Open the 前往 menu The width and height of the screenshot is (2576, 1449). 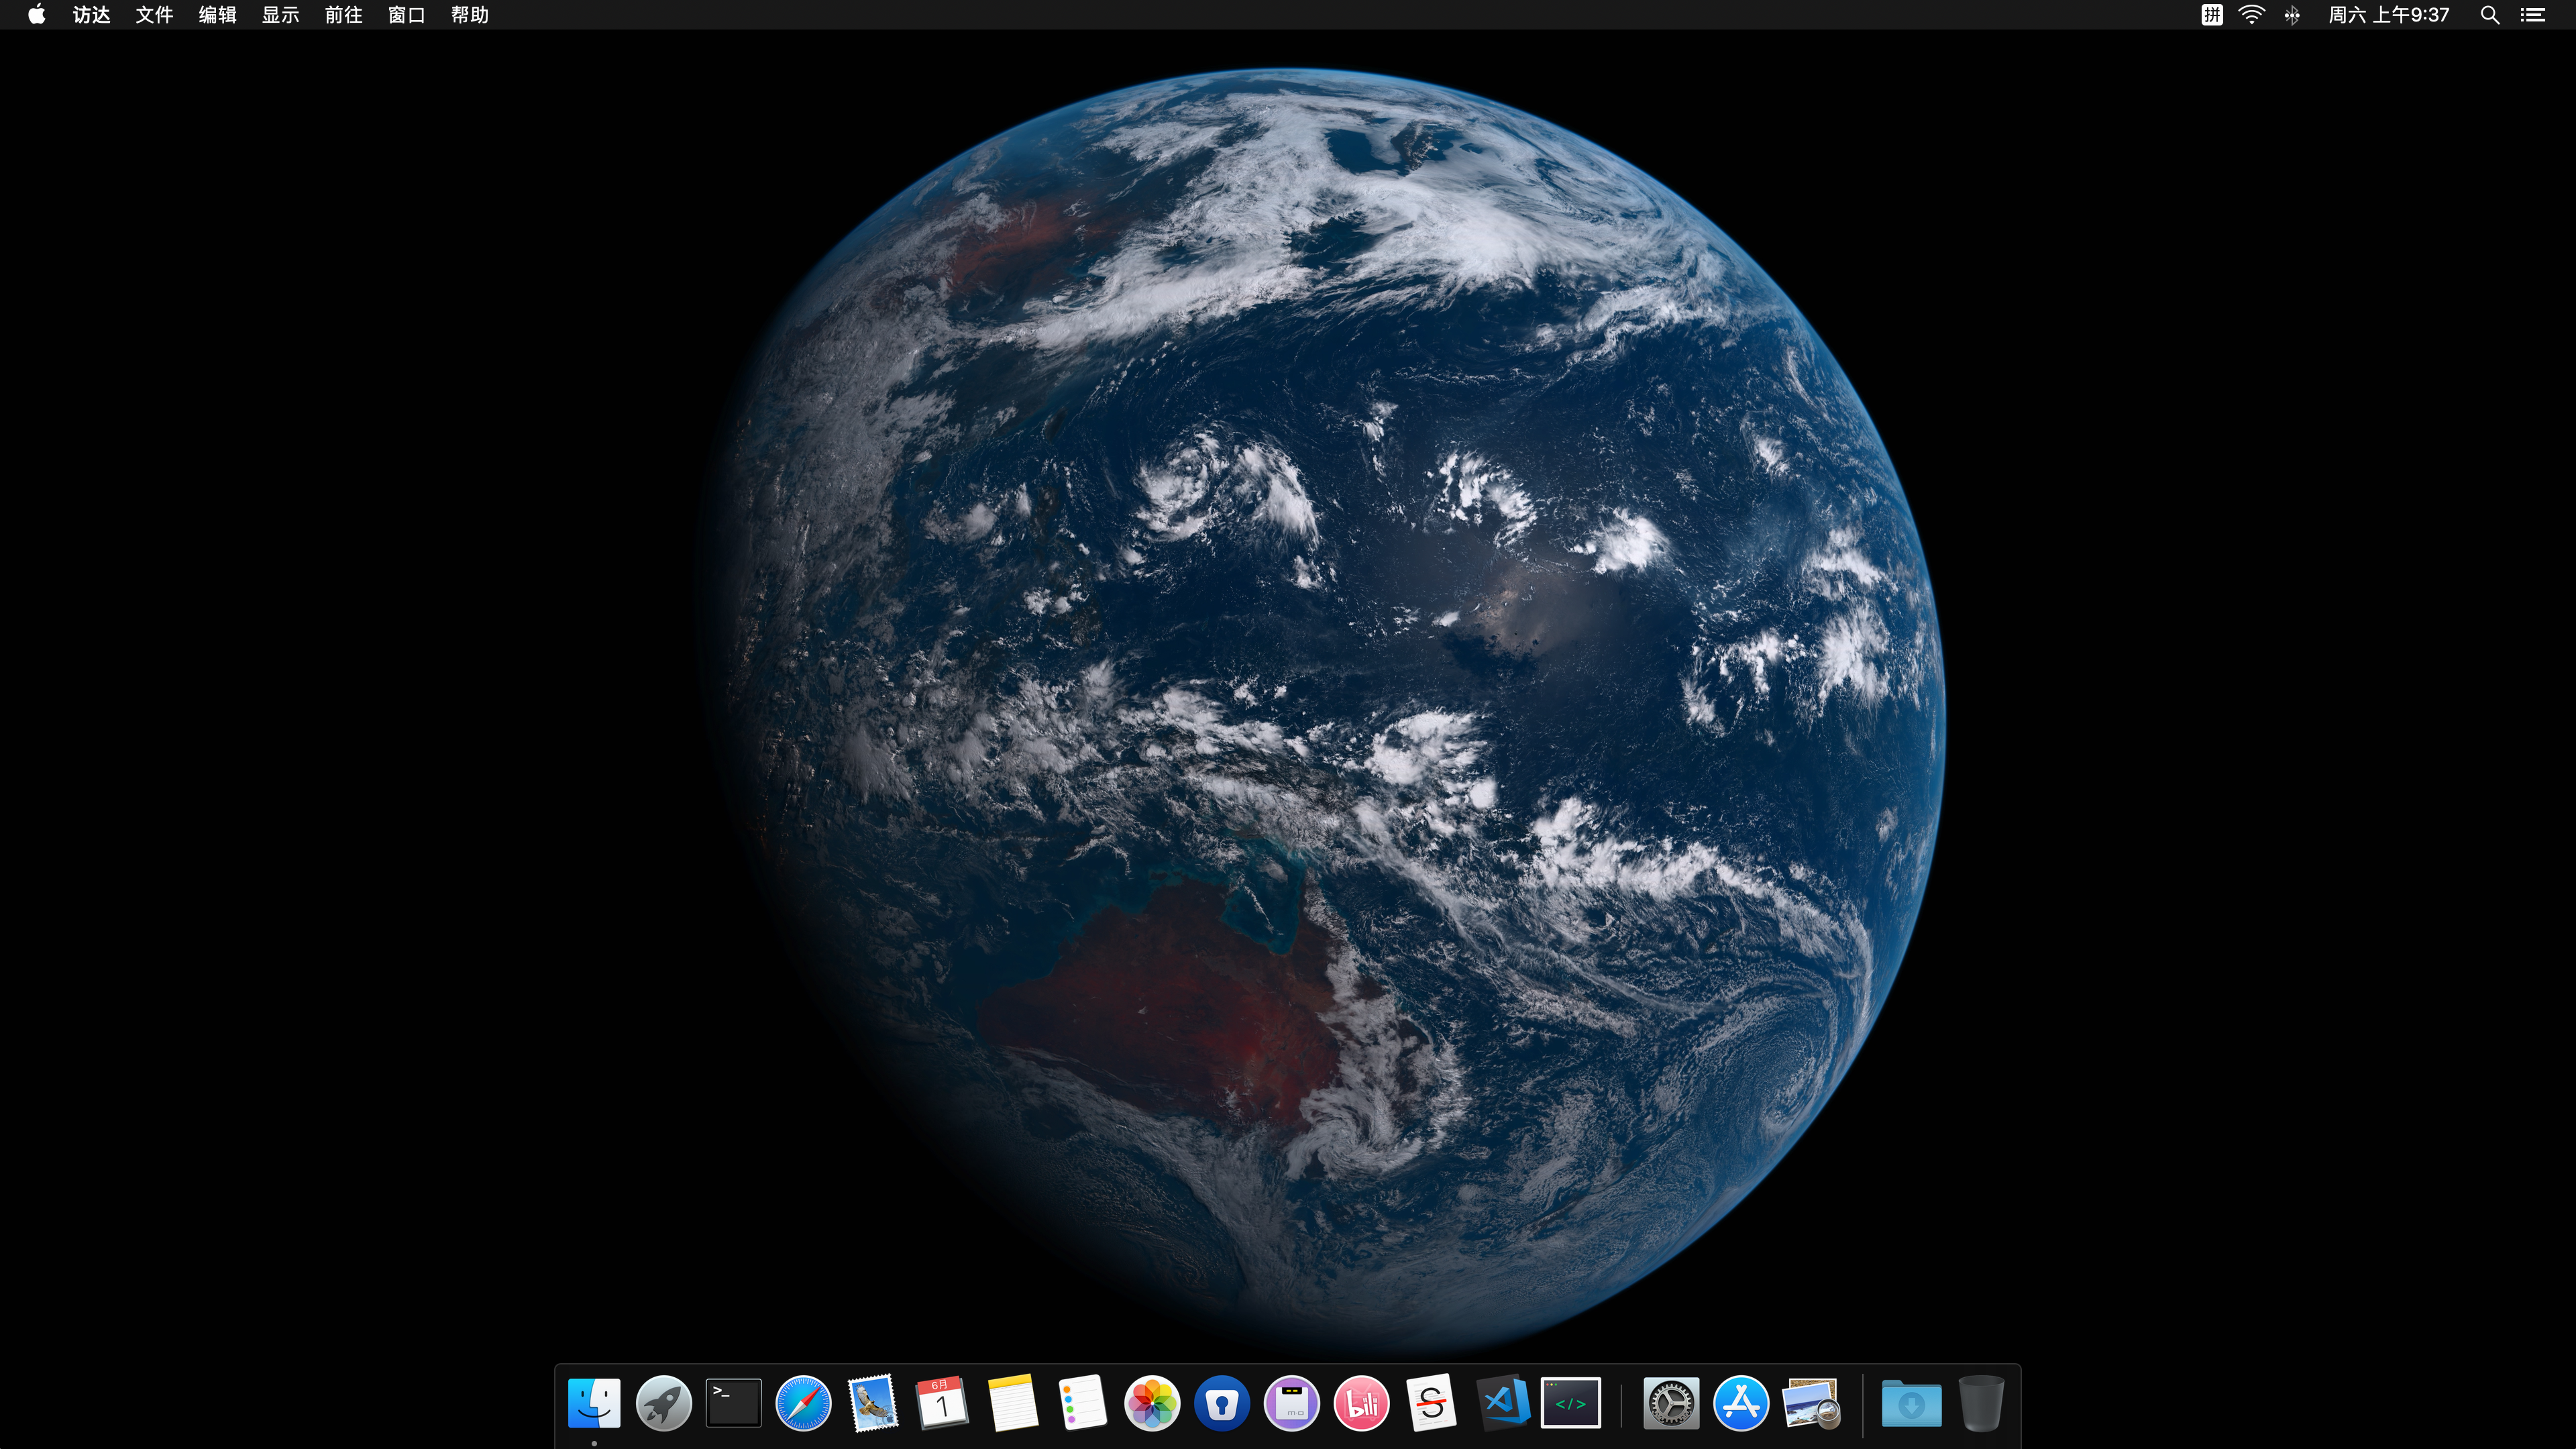pyautogui.click(x=343, y=15)
